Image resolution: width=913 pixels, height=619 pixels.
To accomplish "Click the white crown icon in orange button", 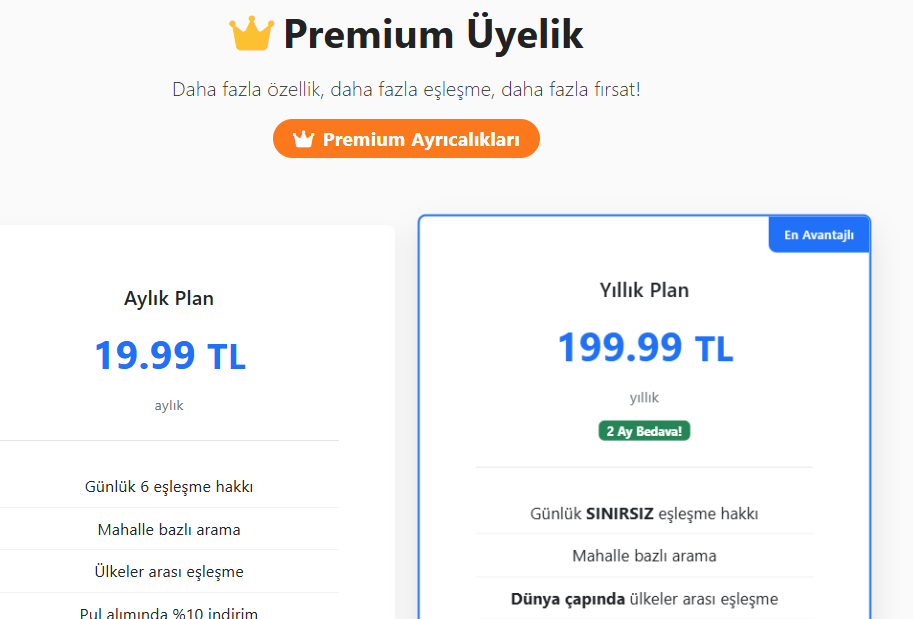I will click(303, 139).
